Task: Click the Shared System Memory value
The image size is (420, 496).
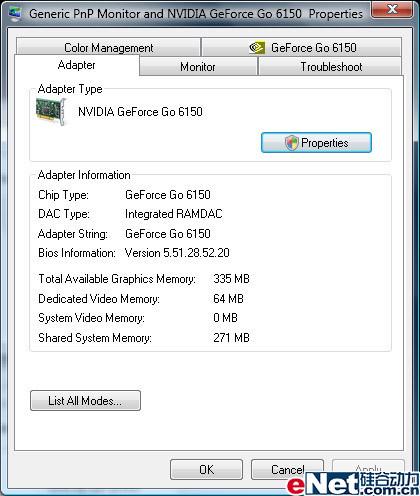Action: pos(231,337)
